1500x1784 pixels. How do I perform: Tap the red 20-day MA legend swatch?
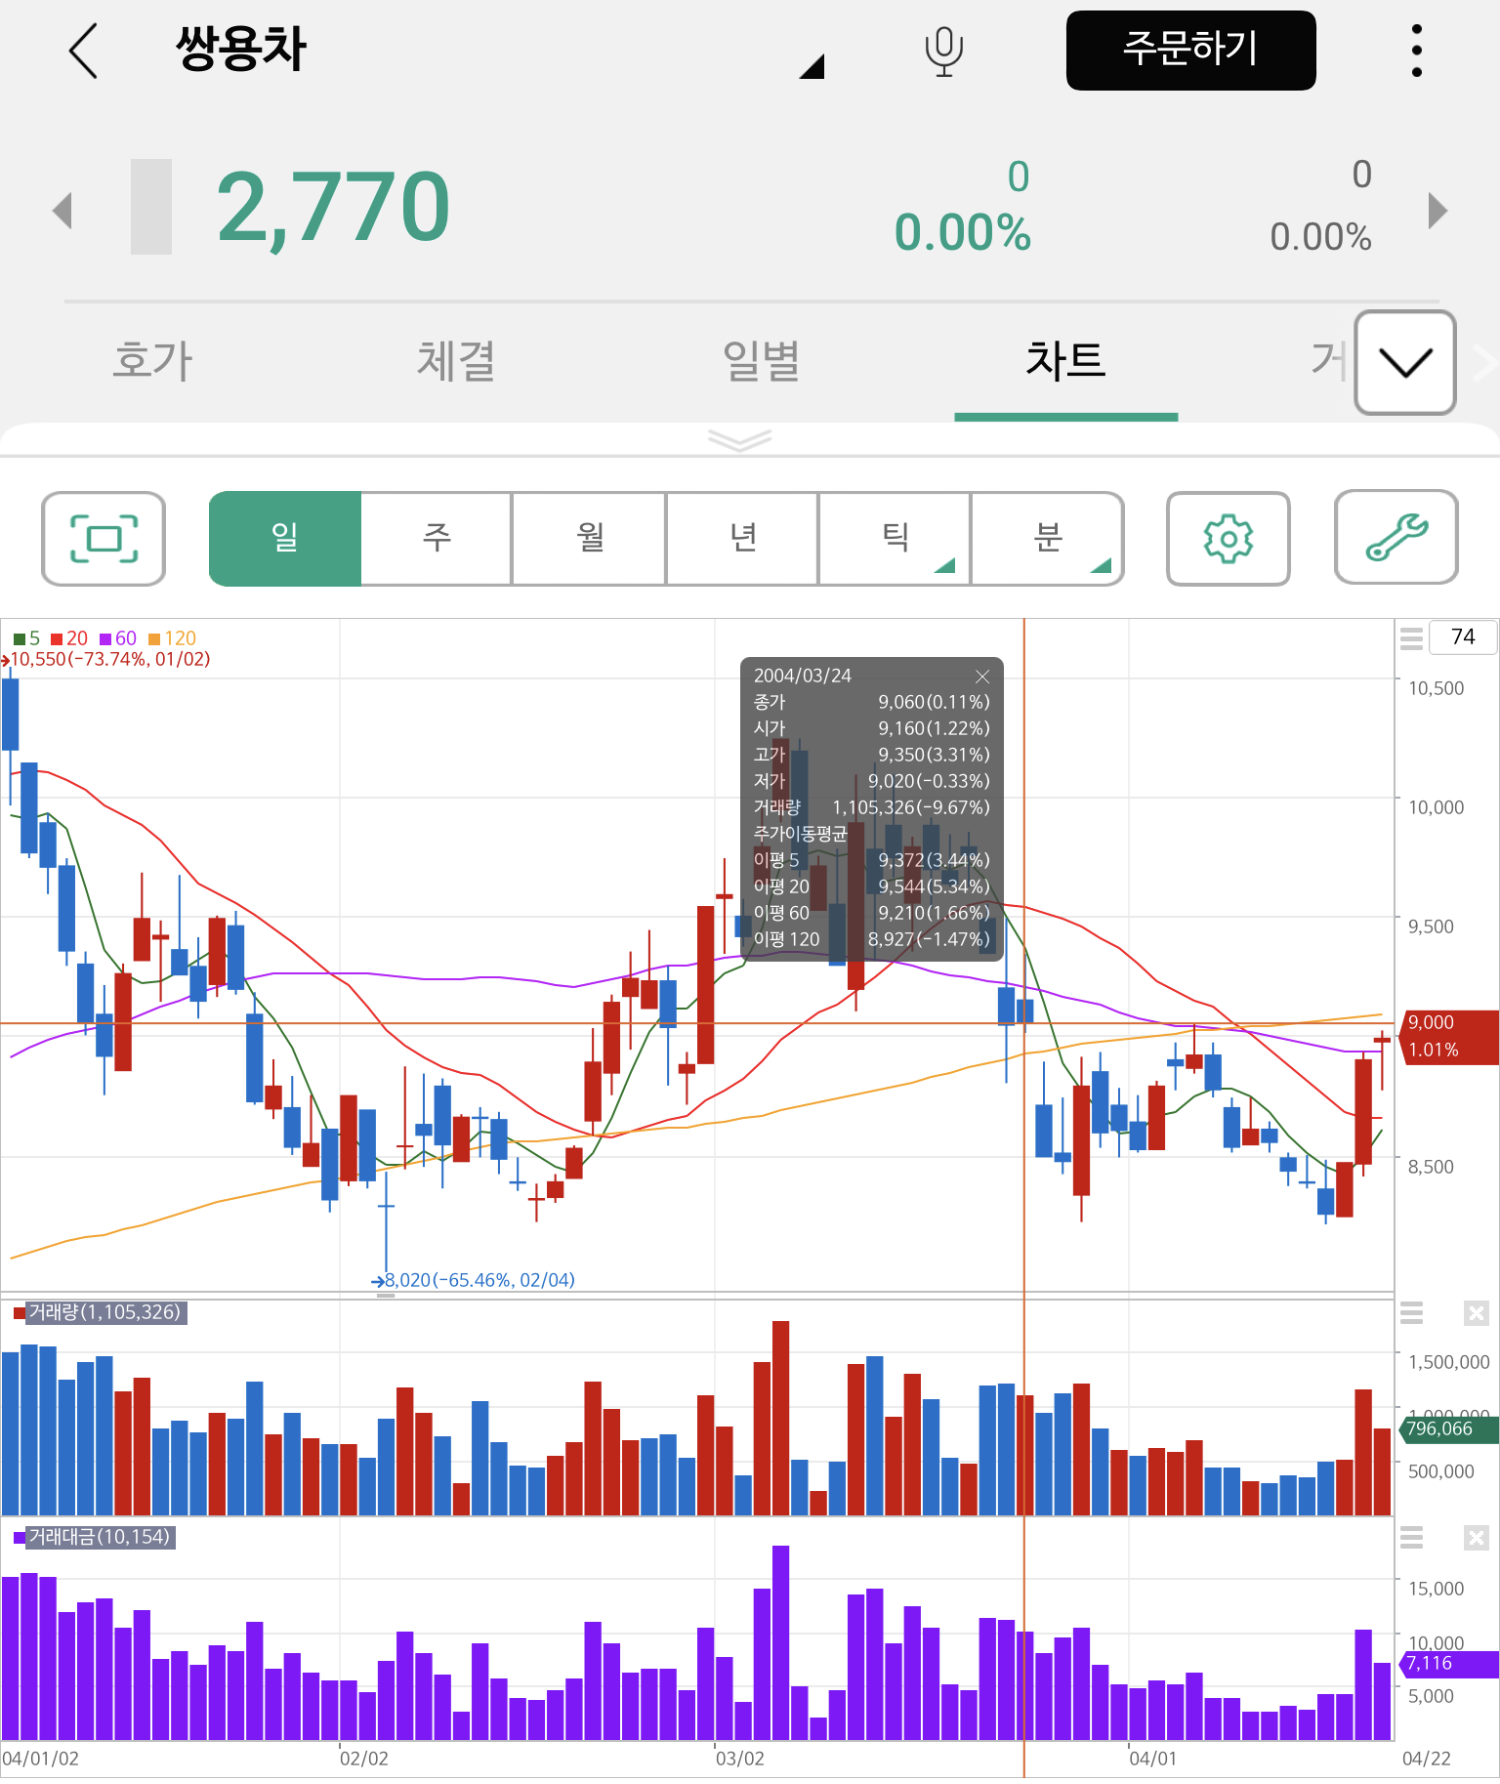coord(57,639)
